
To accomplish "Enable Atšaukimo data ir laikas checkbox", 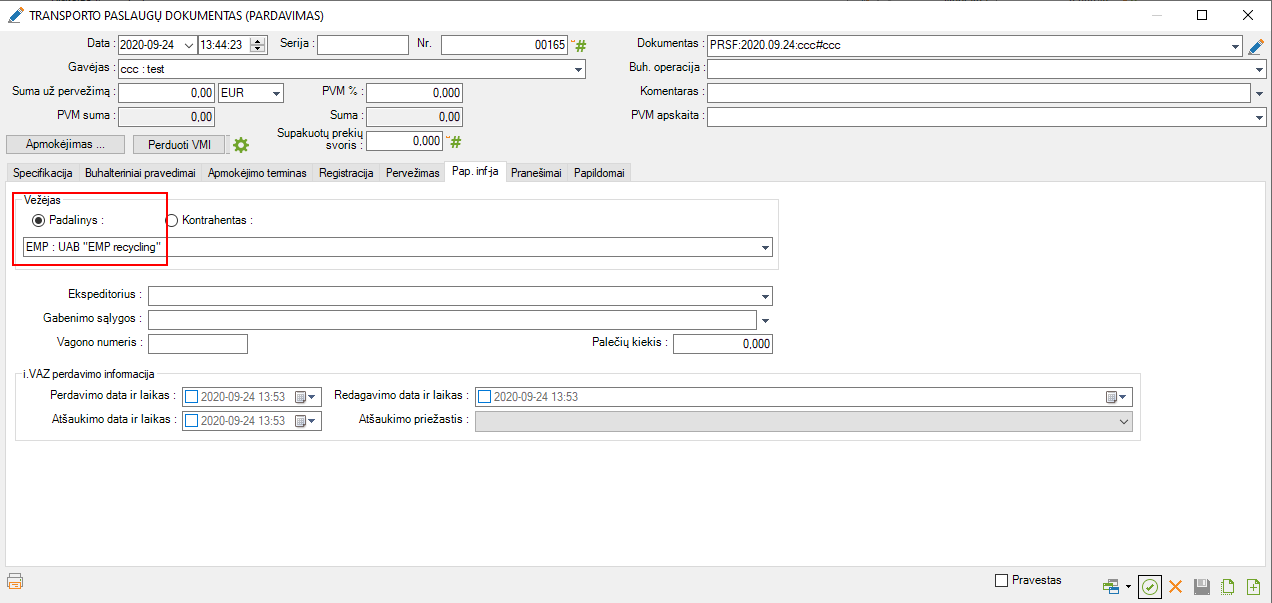I will [x=192, y=421].
